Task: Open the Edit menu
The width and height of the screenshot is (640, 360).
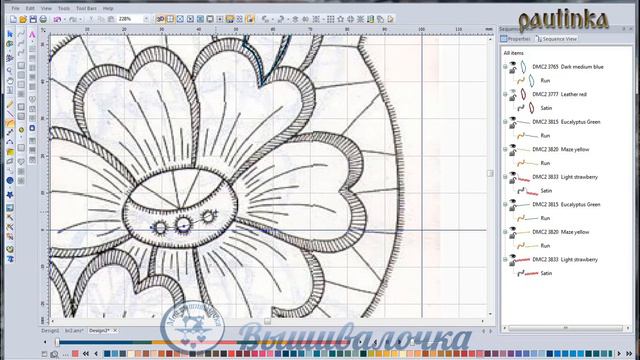Action: [30, 8]
